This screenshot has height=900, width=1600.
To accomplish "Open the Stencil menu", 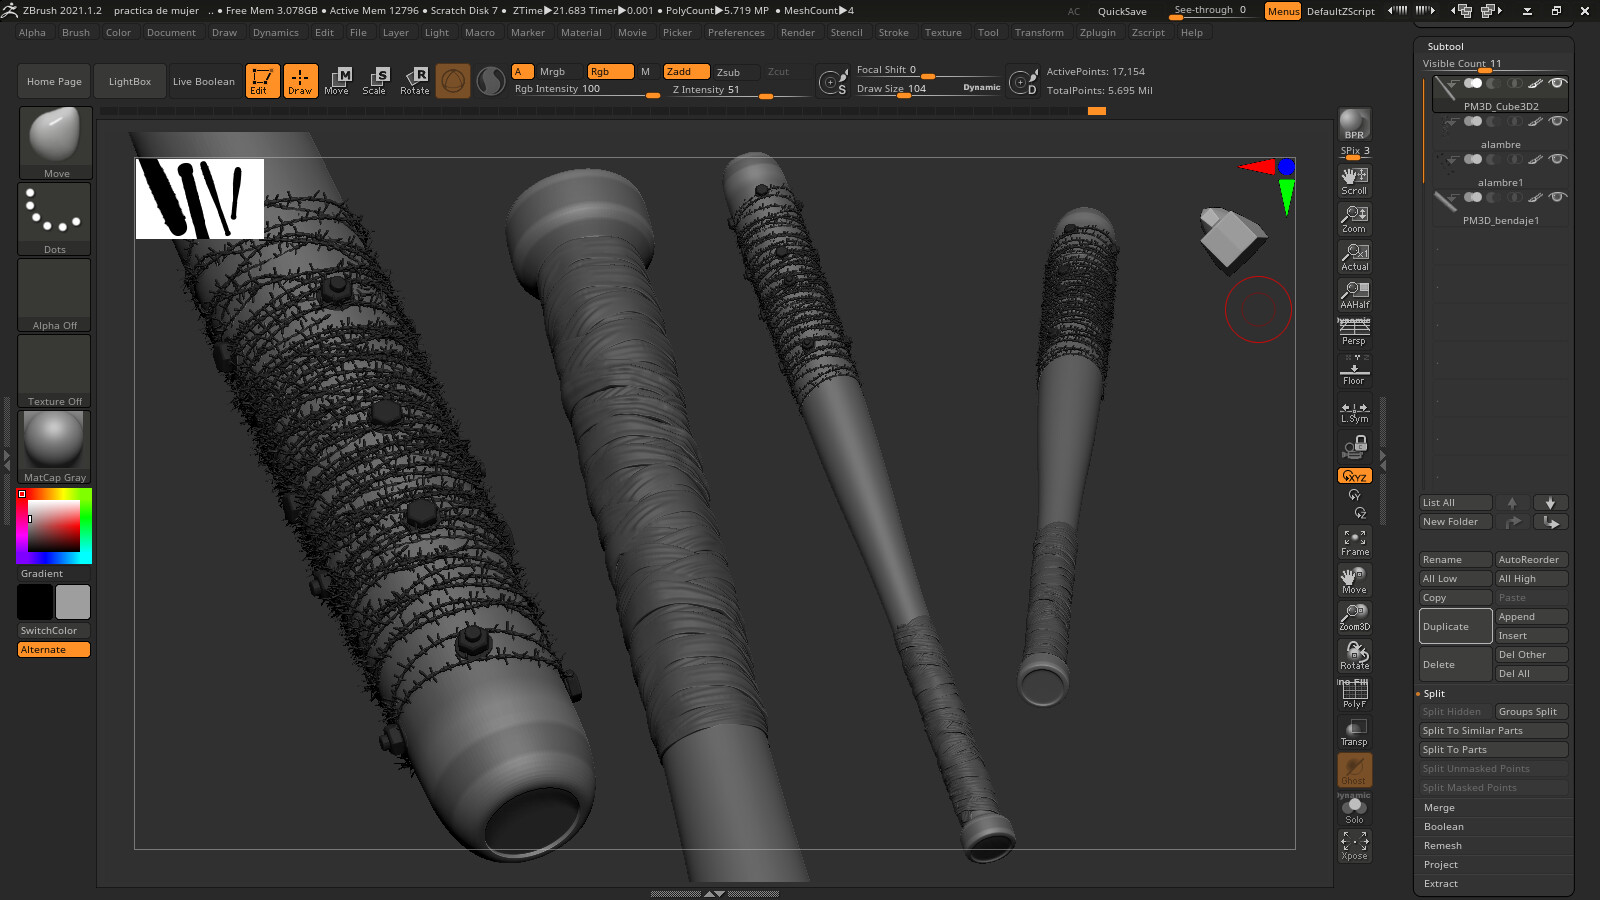I will [x=847, y=32].
